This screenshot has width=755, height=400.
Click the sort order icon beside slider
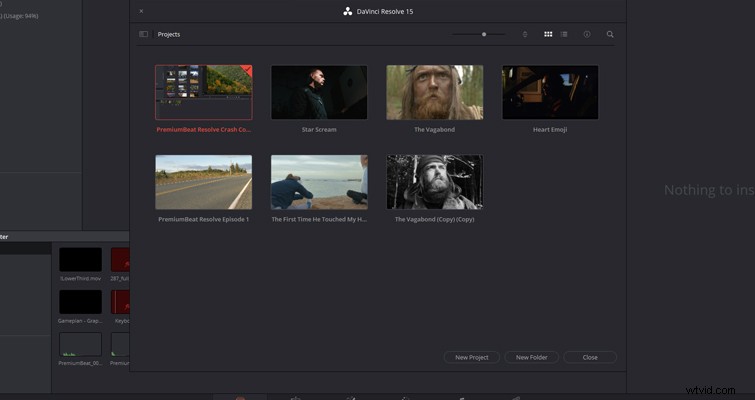click(525, 34)
